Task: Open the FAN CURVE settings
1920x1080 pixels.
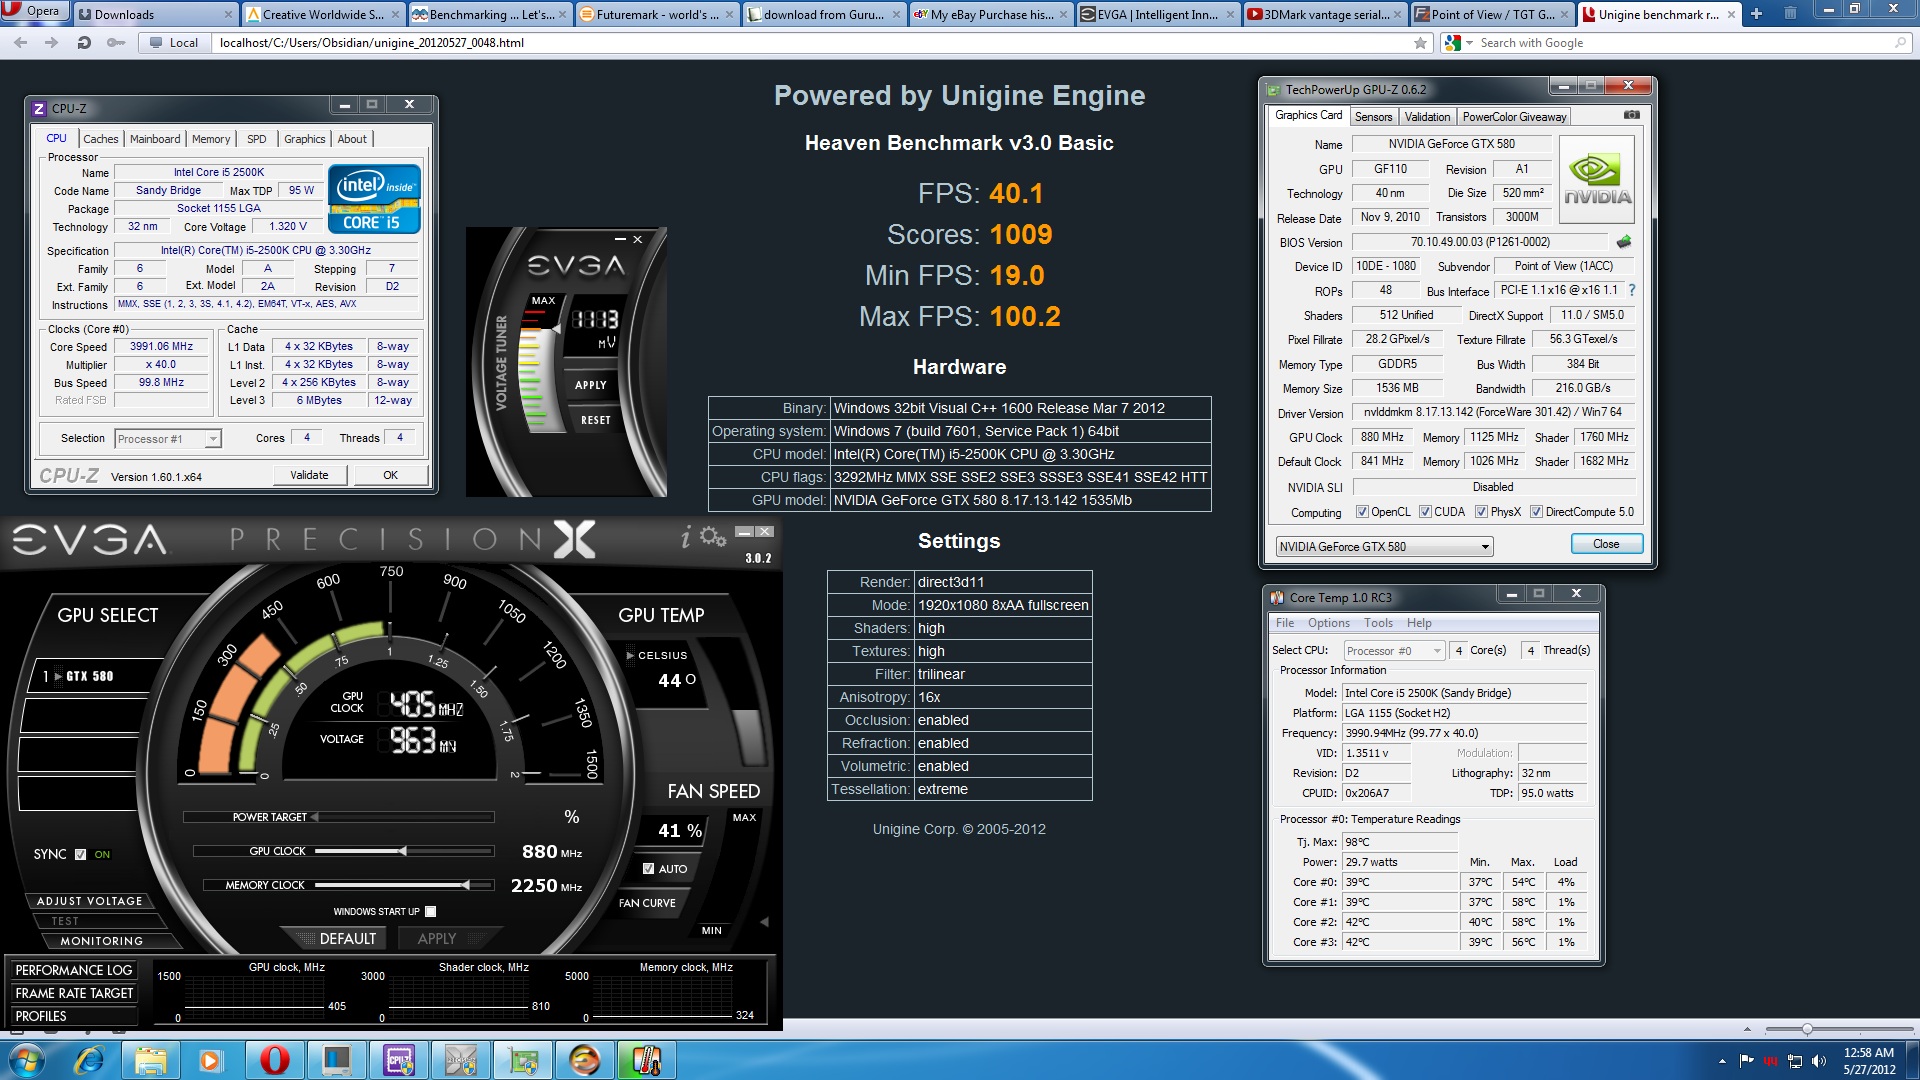Action: [647, 903]
